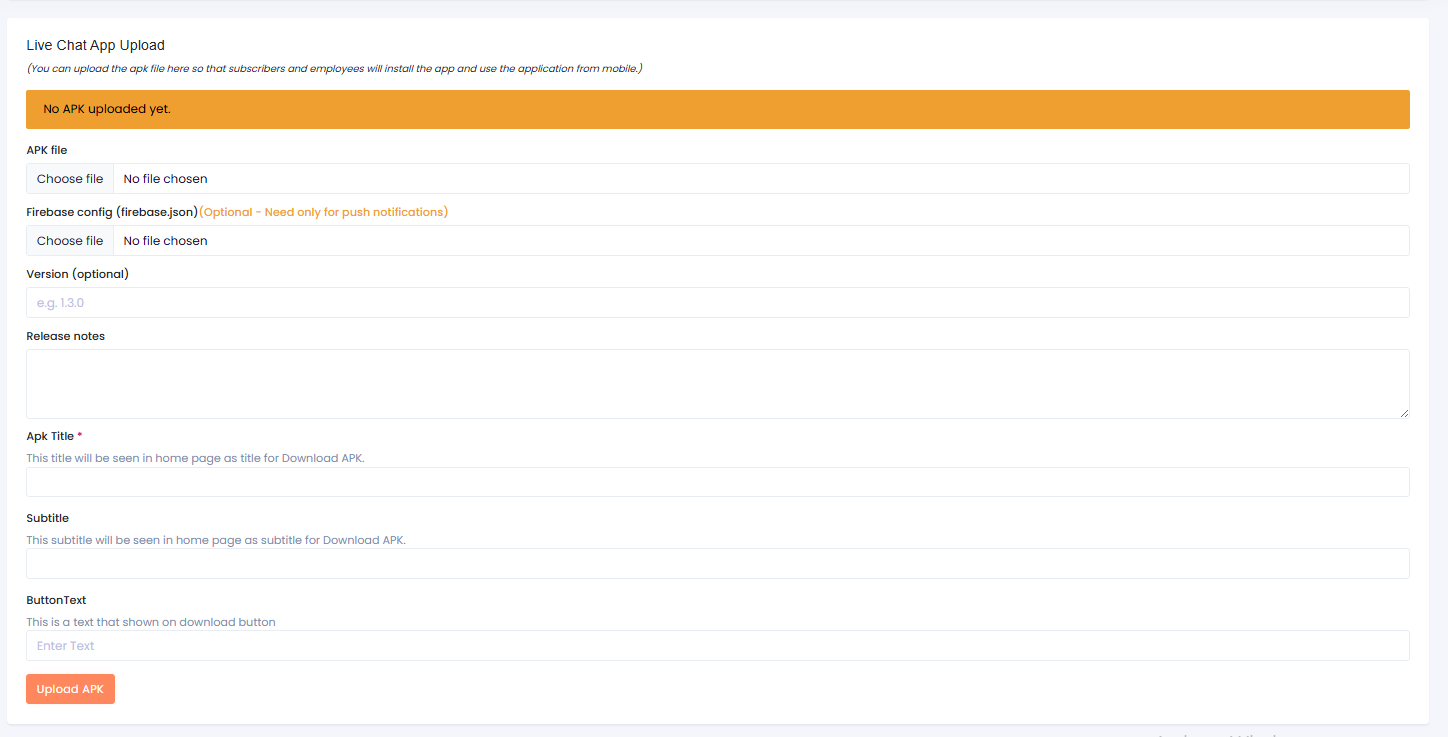Select the ButtonText 'Enter Text' field
The height and width of the screenshot is (737, 1448).
[x=717, y=646]
